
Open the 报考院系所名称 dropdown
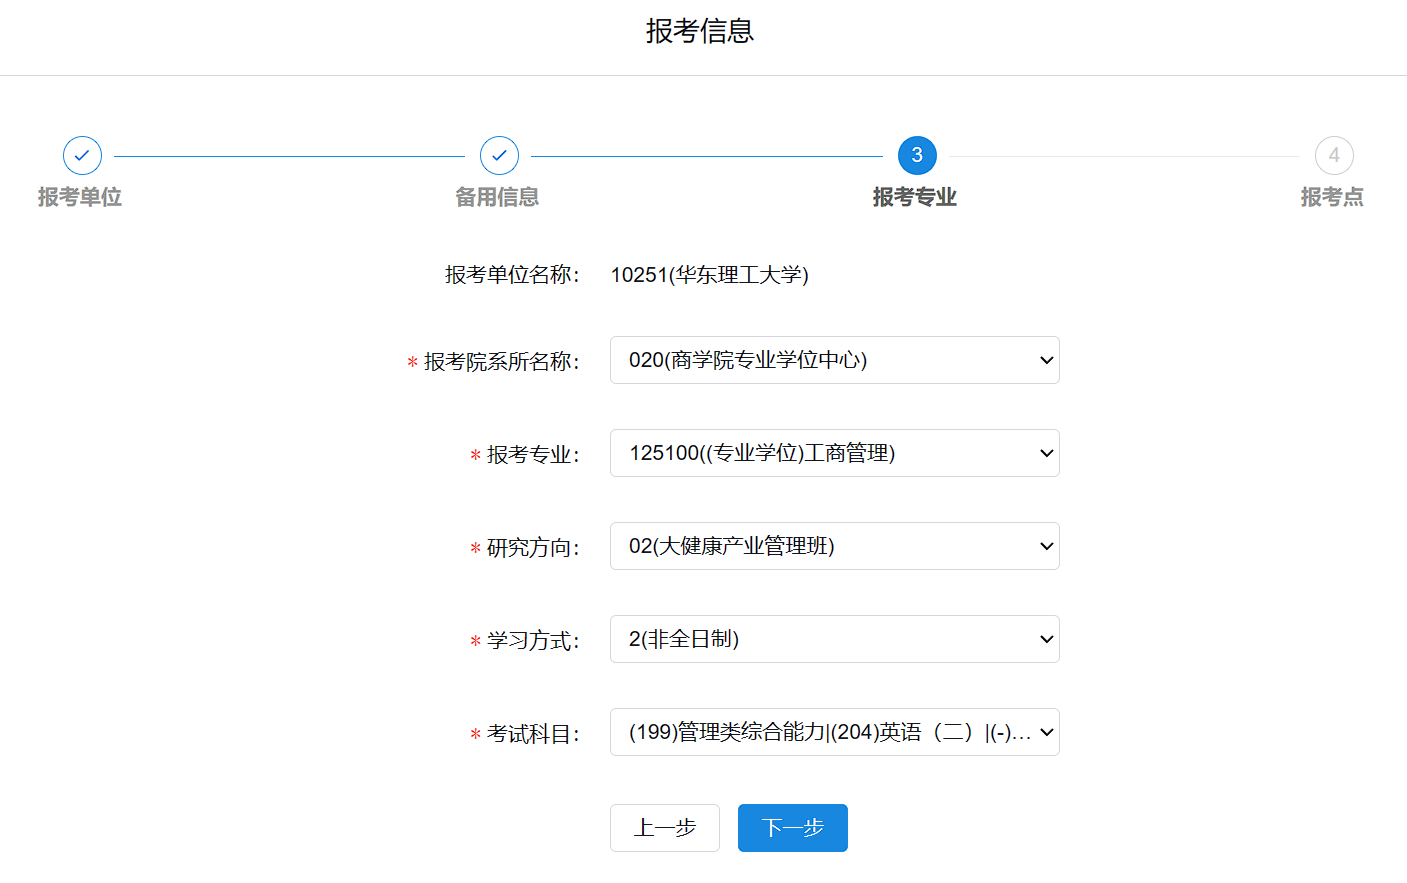[x=834, y=360]
